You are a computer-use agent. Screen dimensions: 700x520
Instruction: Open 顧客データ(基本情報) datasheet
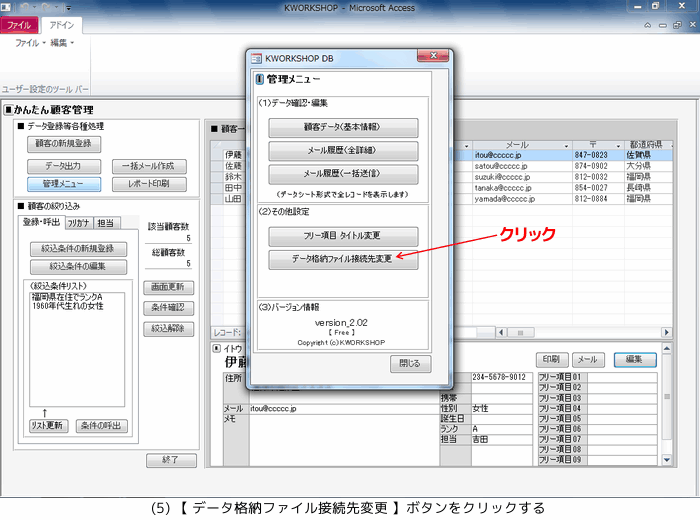pos(343,128)
